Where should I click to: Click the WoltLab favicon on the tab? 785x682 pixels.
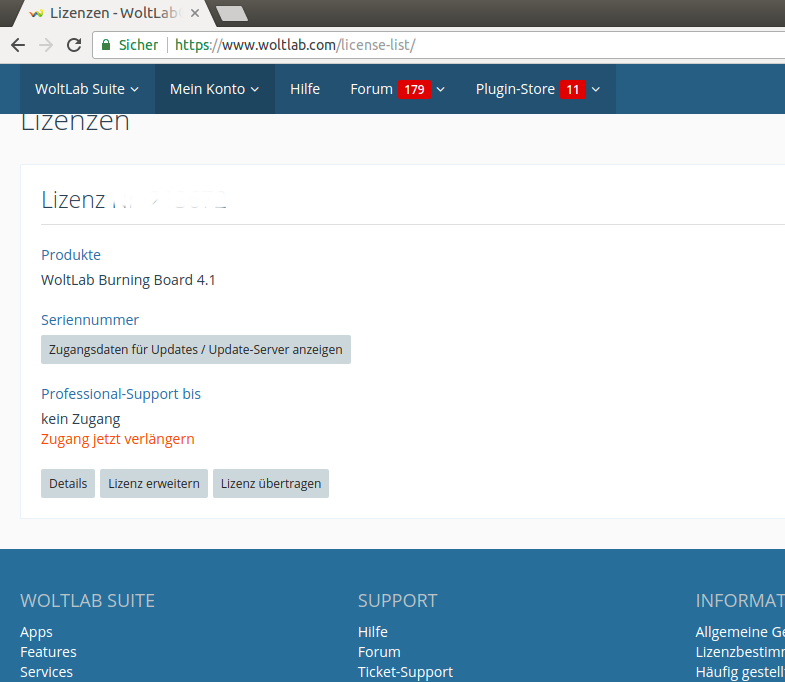(36, 14)
